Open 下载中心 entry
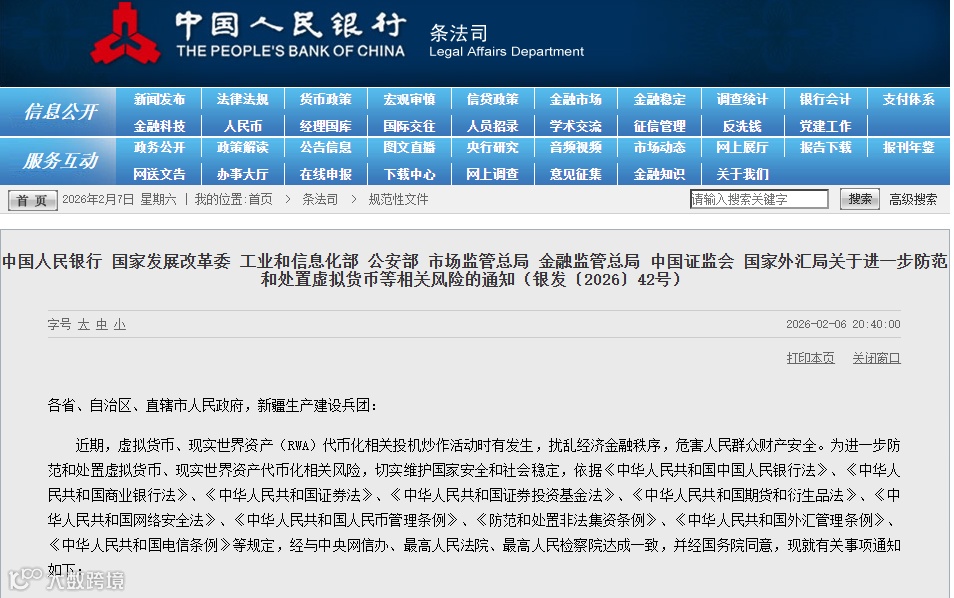The width and height of the screenshot is (954, 598). 409,174
